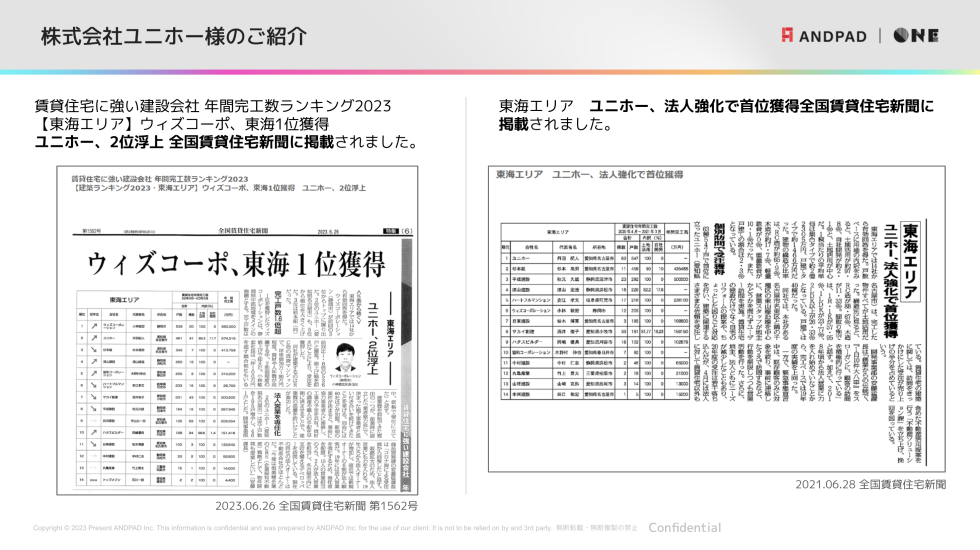The width and height of the screenshot is (980, 550).
Task: Select right heading ユニホー、法人強化で首位獲得
Action: [693, 106]
